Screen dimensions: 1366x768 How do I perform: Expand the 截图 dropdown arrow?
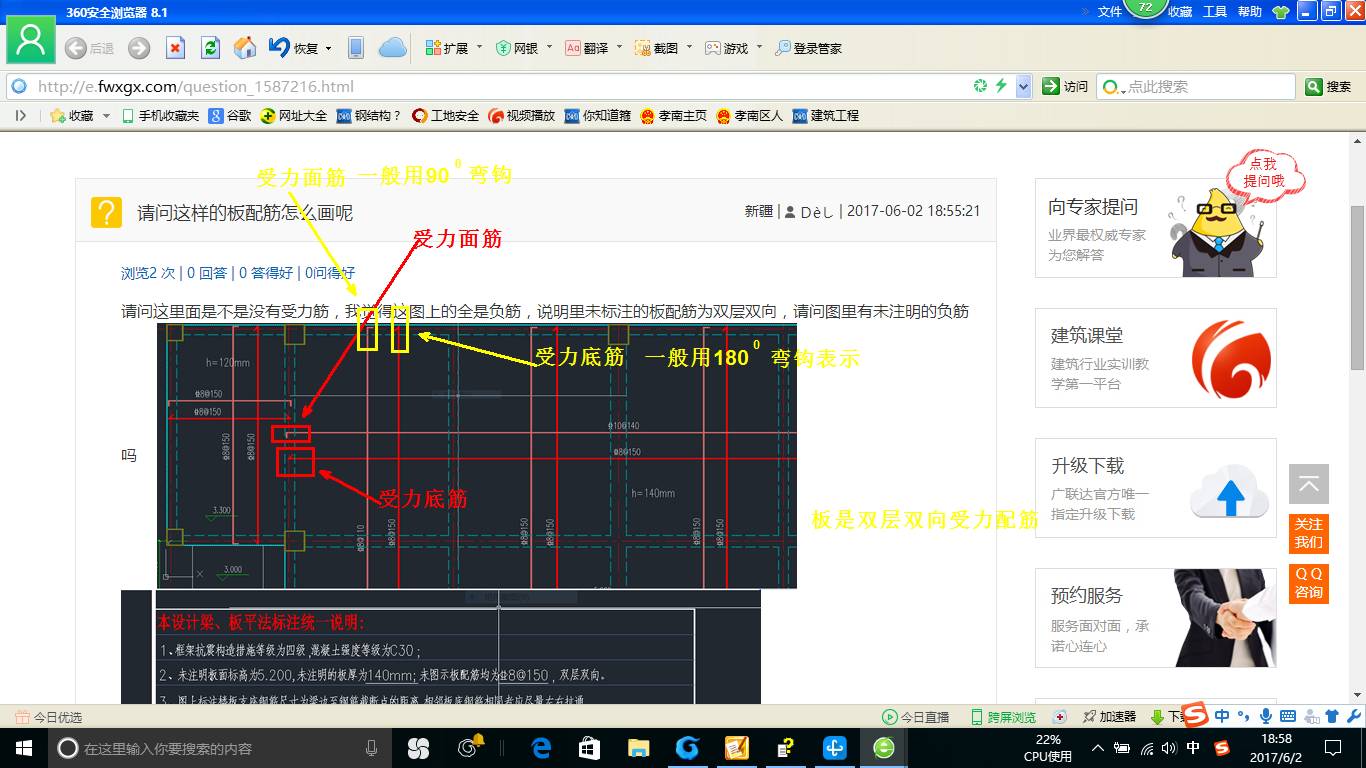[689, 48]
